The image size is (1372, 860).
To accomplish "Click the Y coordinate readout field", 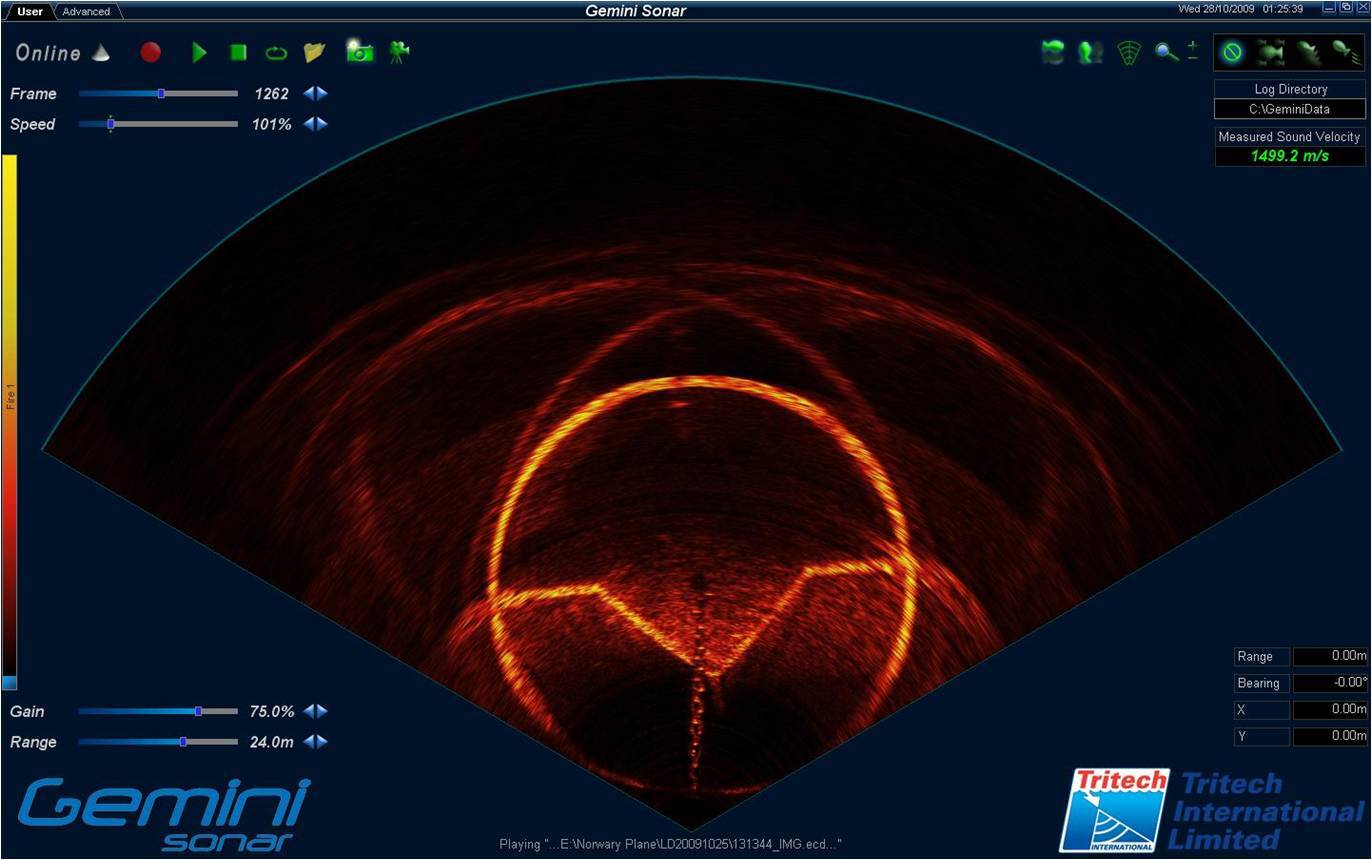I will 1330,736.
